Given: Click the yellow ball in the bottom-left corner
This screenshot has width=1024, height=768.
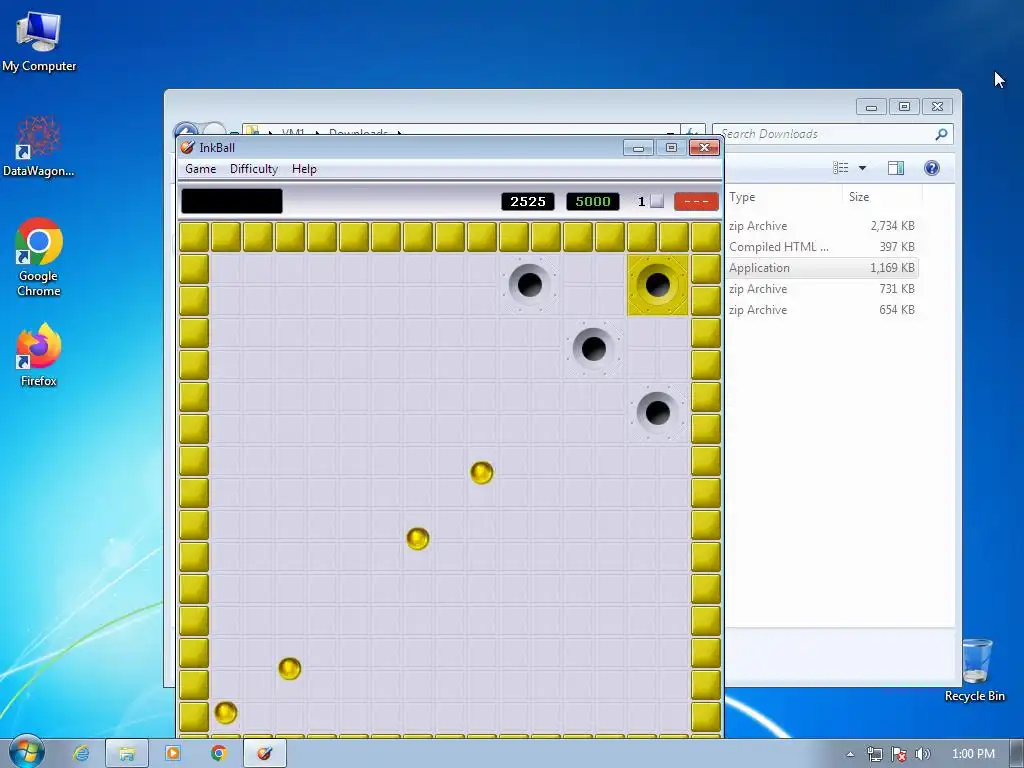Looking at the screenshot, I should [x=226, y=712].
